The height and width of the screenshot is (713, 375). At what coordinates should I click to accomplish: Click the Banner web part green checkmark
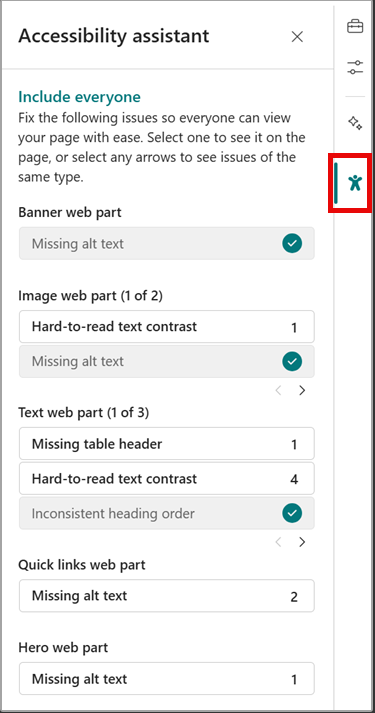292,243
